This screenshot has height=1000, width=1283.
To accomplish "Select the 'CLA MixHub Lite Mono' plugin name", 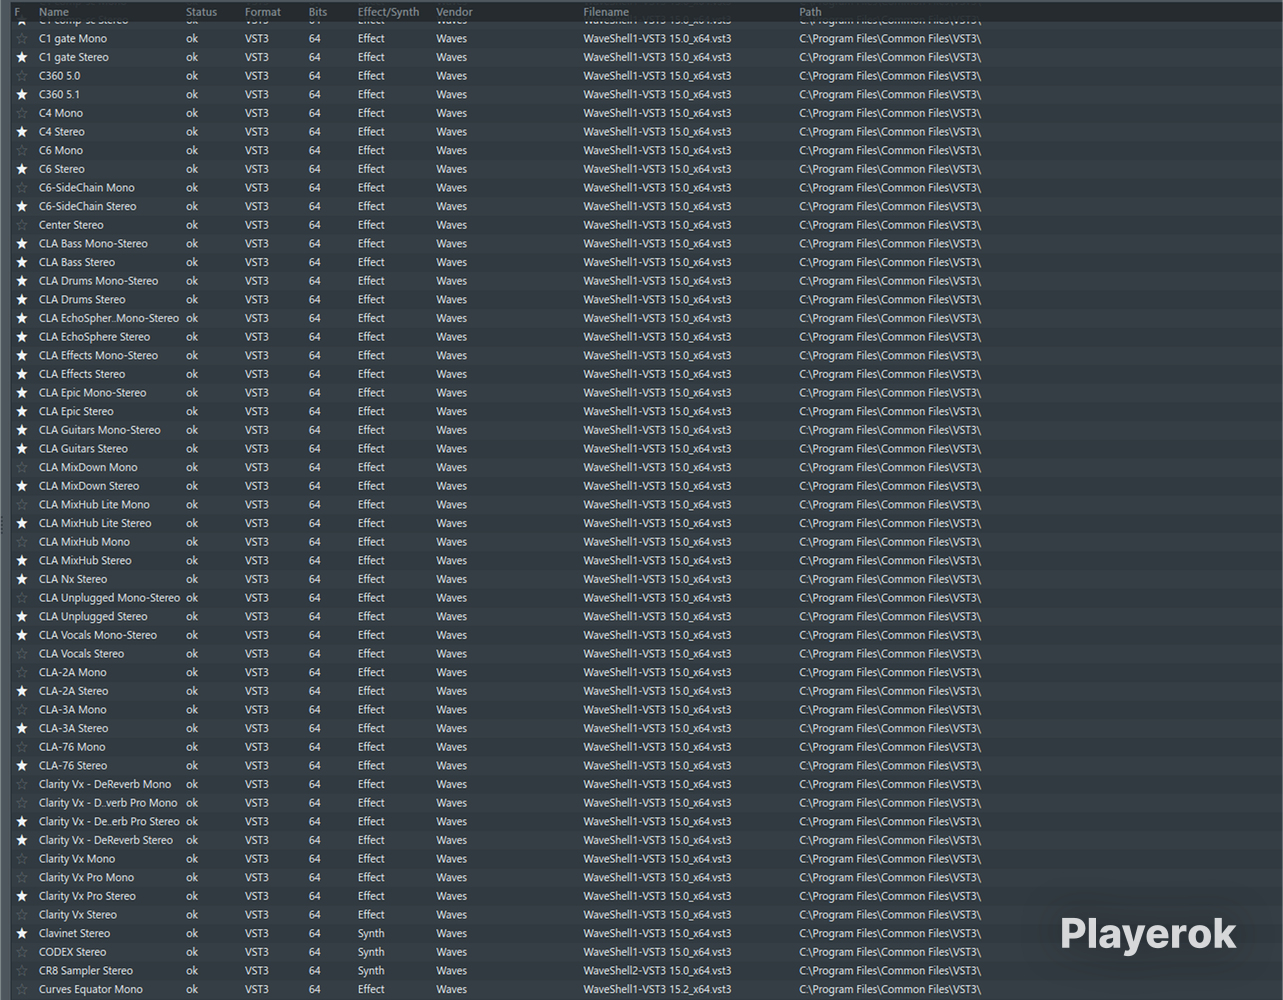I will click(x=94, y=505).
